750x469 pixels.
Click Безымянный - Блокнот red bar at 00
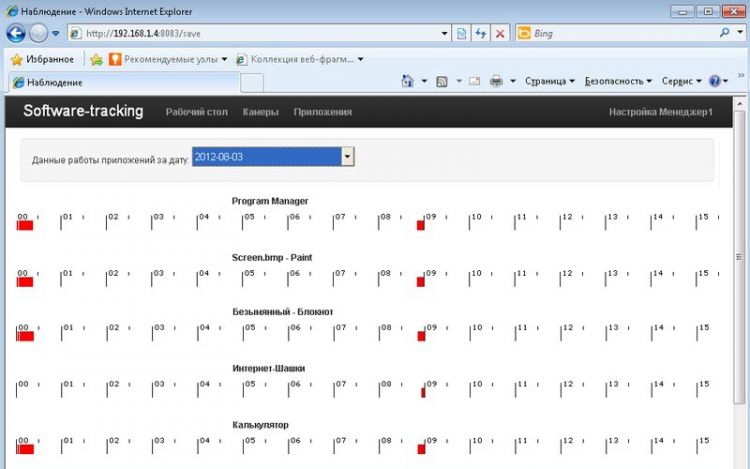(x=25, y=336)
